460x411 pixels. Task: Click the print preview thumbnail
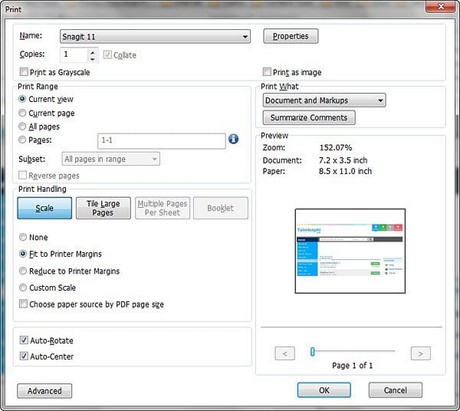click(350, 251)
